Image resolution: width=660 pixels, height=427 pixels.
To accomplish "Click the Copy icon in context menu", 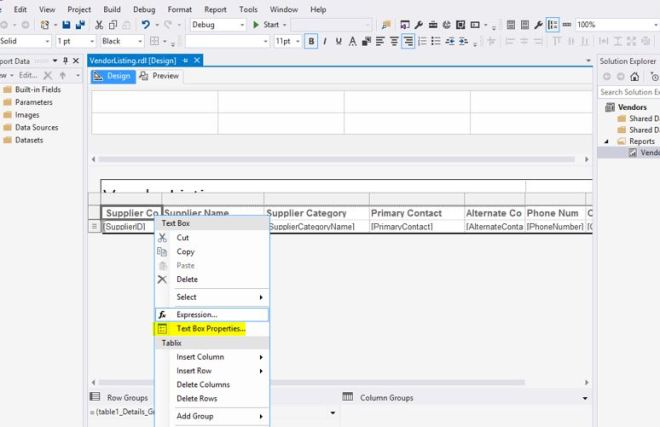I will pyautogui.click(x=162, y=252).
